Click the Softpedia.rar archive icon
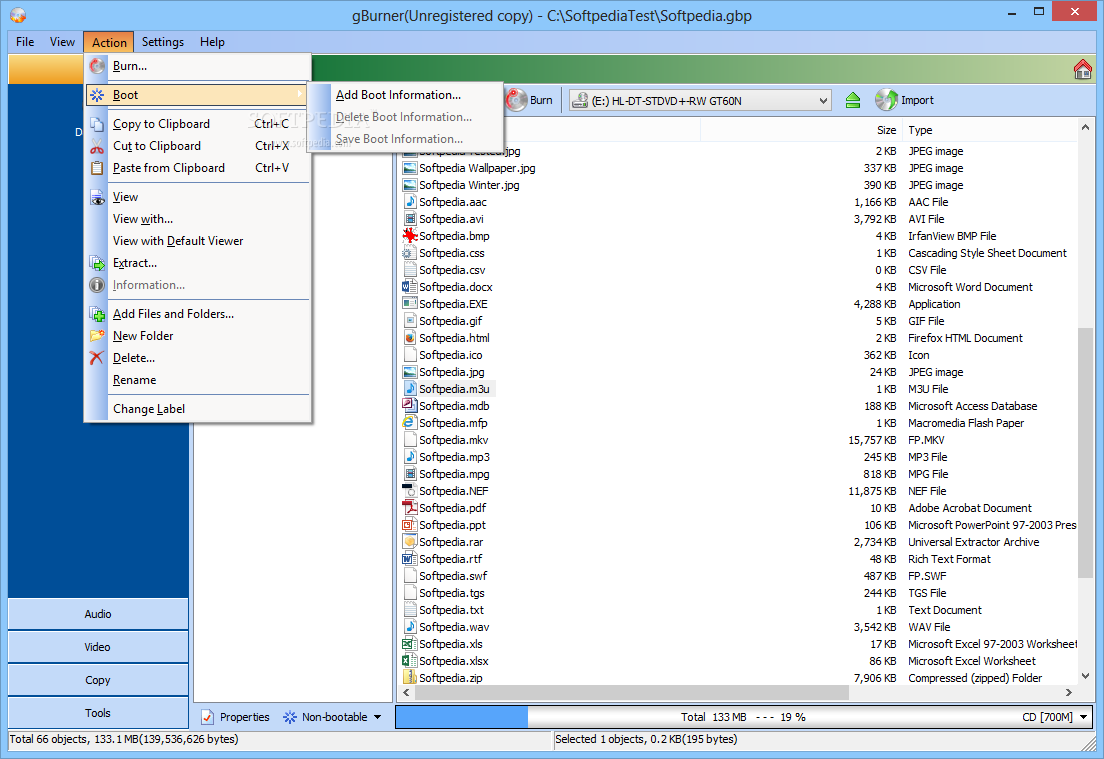 coord(409,541)
